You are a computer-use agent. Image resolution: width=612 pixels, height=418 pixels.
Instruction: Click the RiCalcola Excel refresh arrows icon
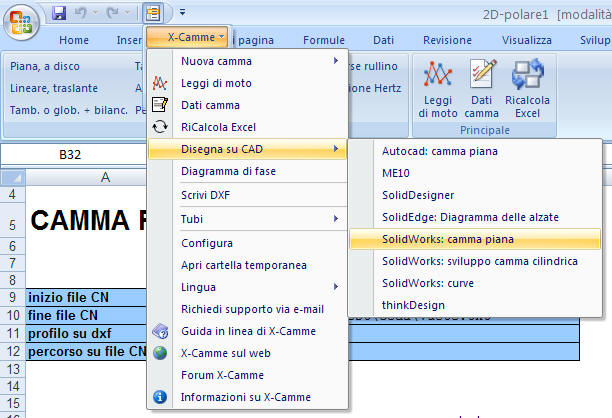point(160,127)
